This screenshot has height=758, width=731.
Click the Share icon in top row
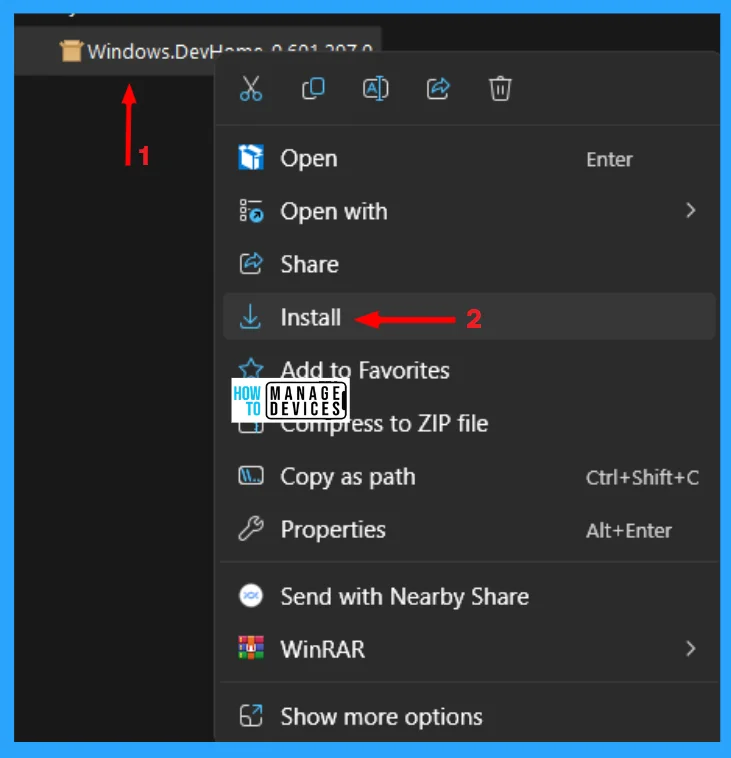click(438, 88)
